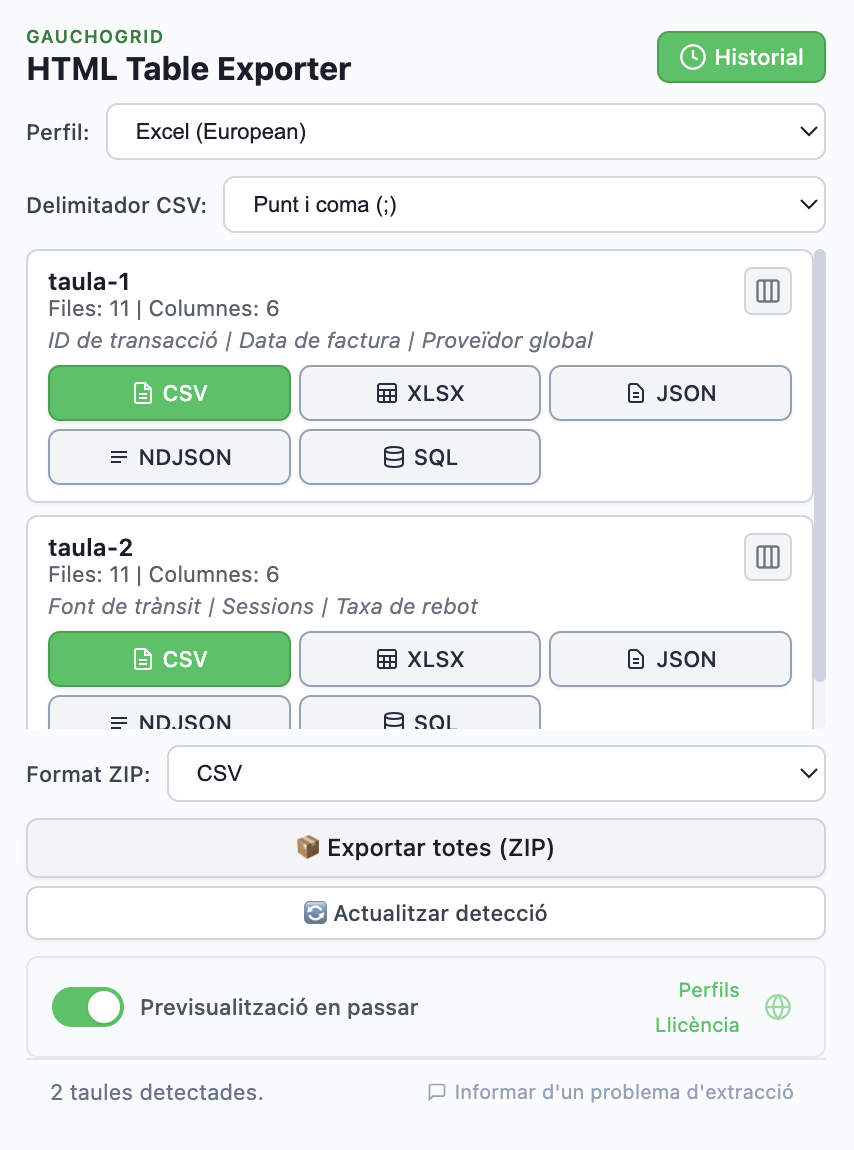Click Exportar totes (ZIP)
Image resolution: width=854 pixels, height=1150 pixels.
coord(427,847)
